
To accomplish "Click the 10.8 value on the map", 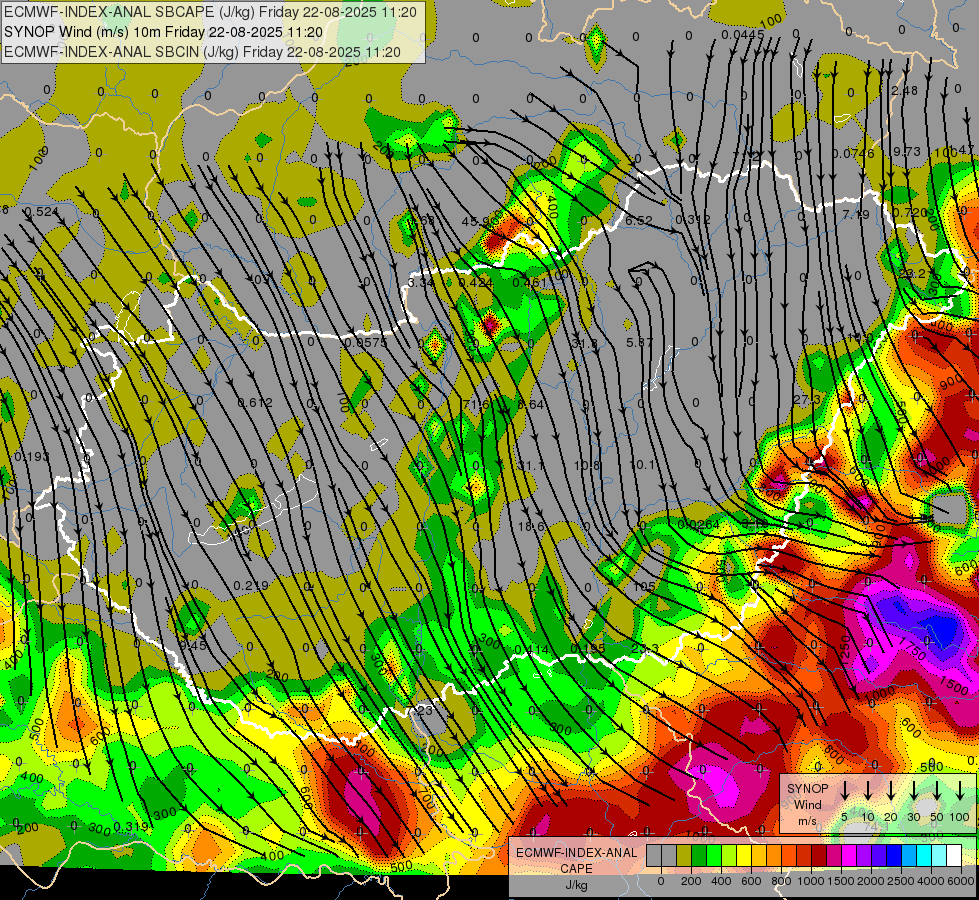I will 587,465.
